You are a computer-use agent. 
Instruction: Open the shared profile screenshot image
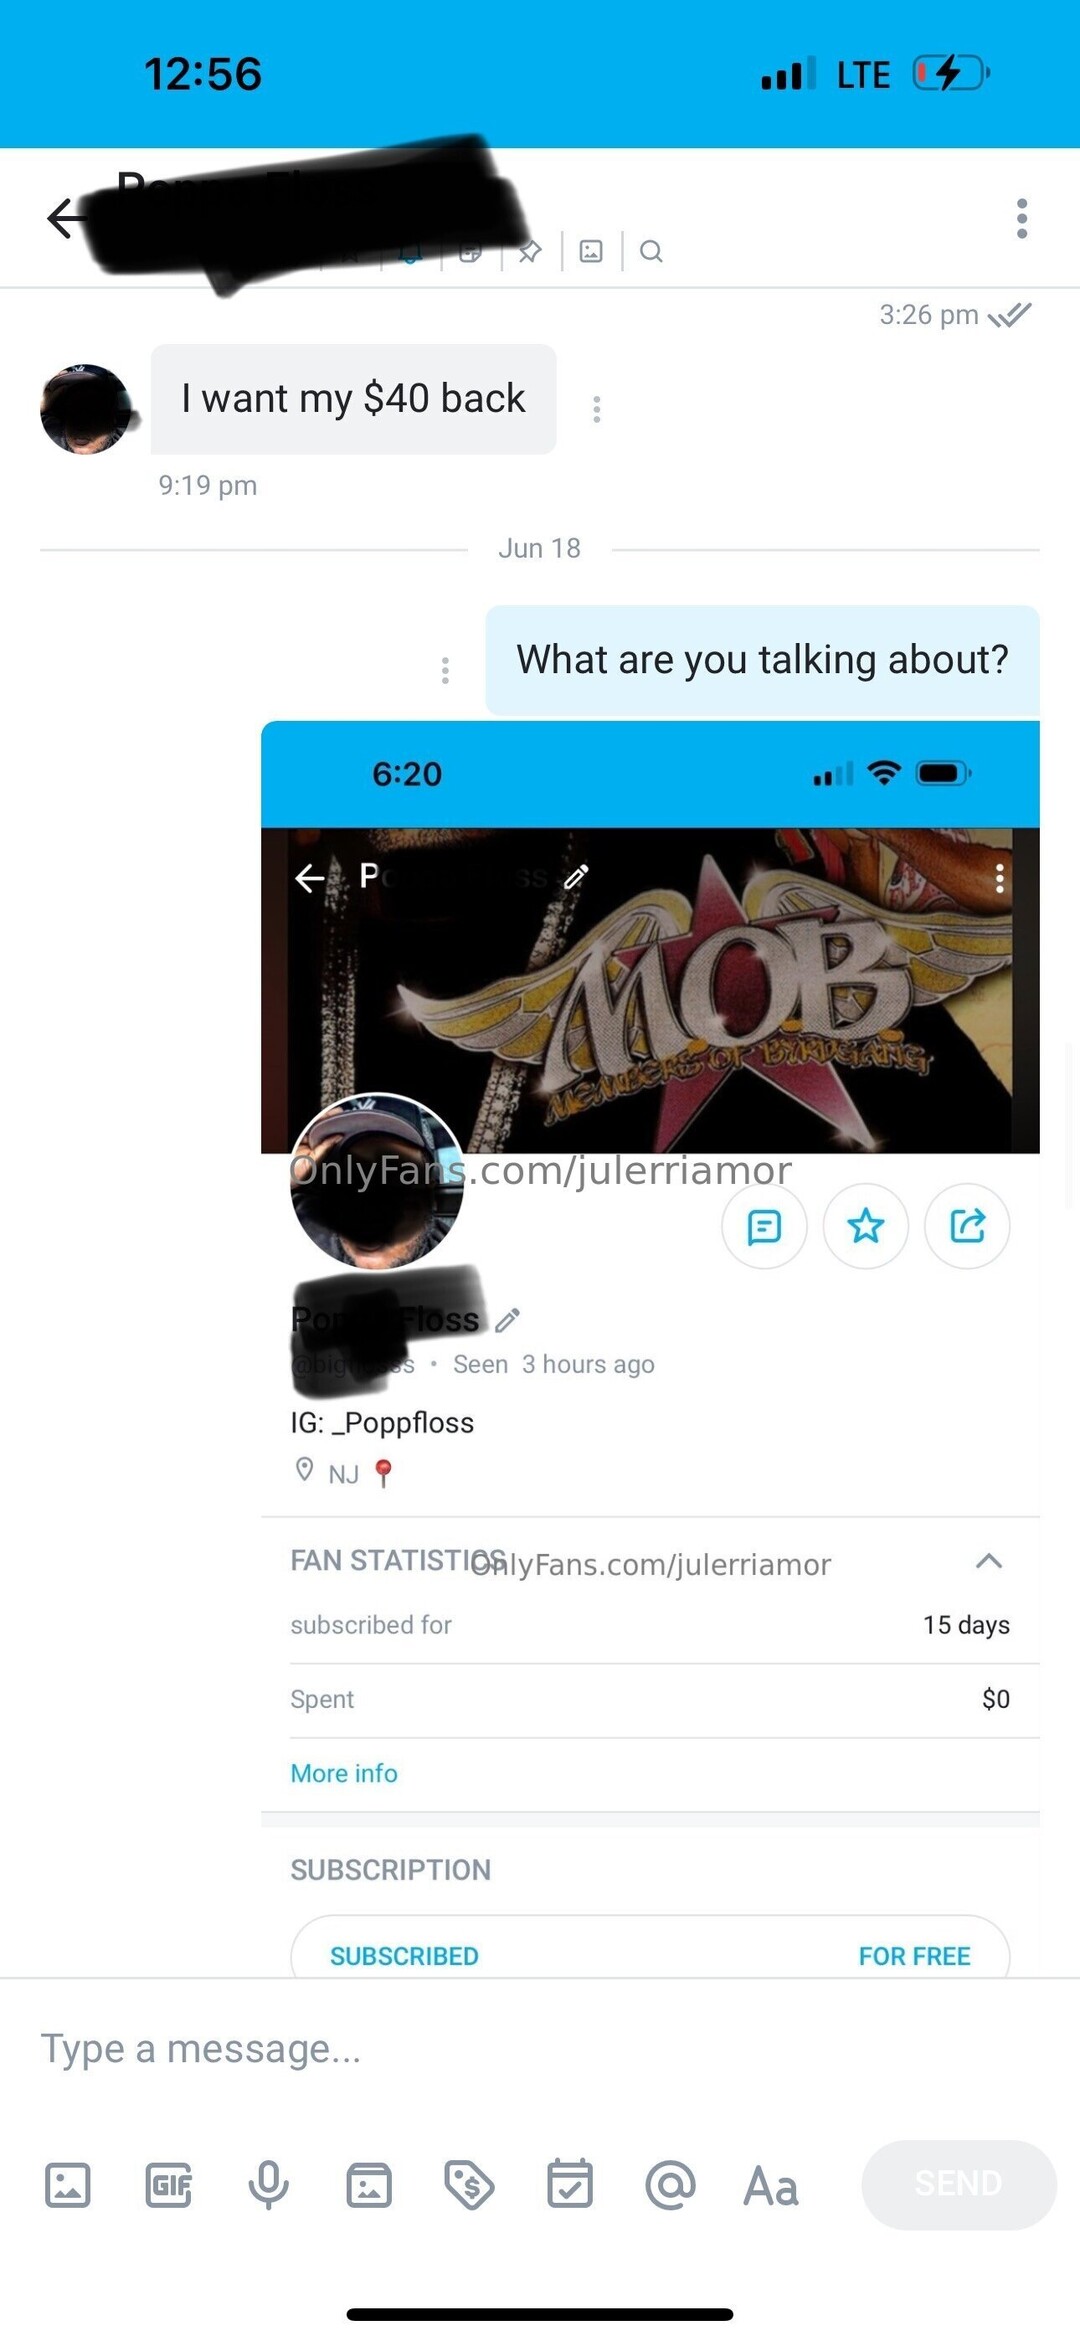pyautogui.click(x=650, y=1348)
